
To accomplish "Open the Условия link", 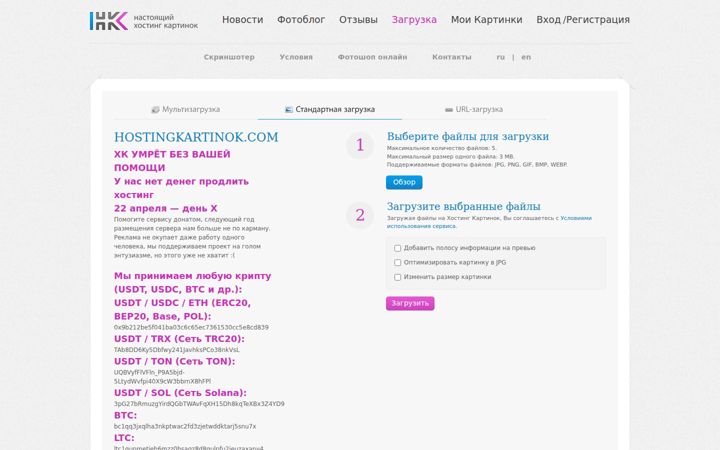I will click(x=296, y=57).
